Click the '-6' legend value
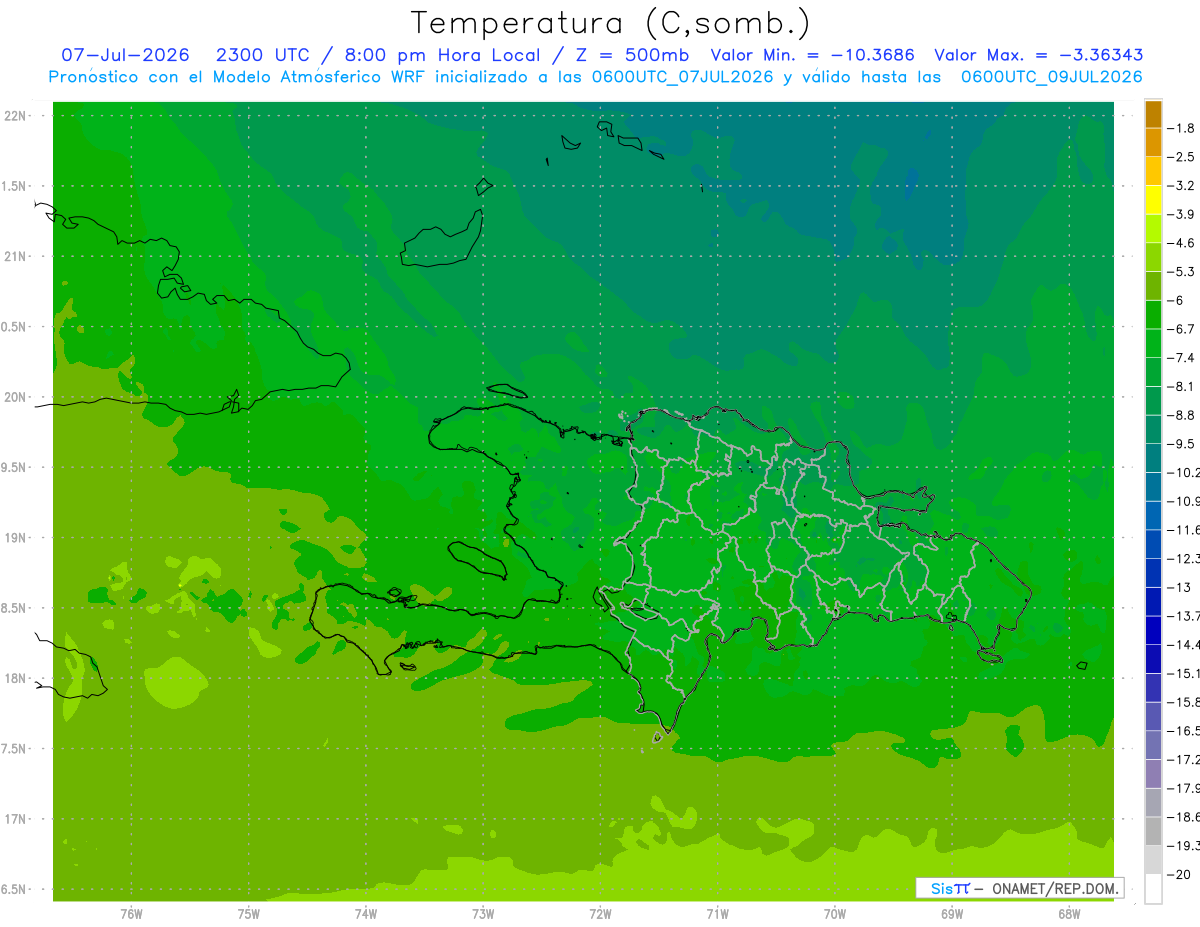The height and width of the screenshot is (927, 1200). (x=1178, y=300)
